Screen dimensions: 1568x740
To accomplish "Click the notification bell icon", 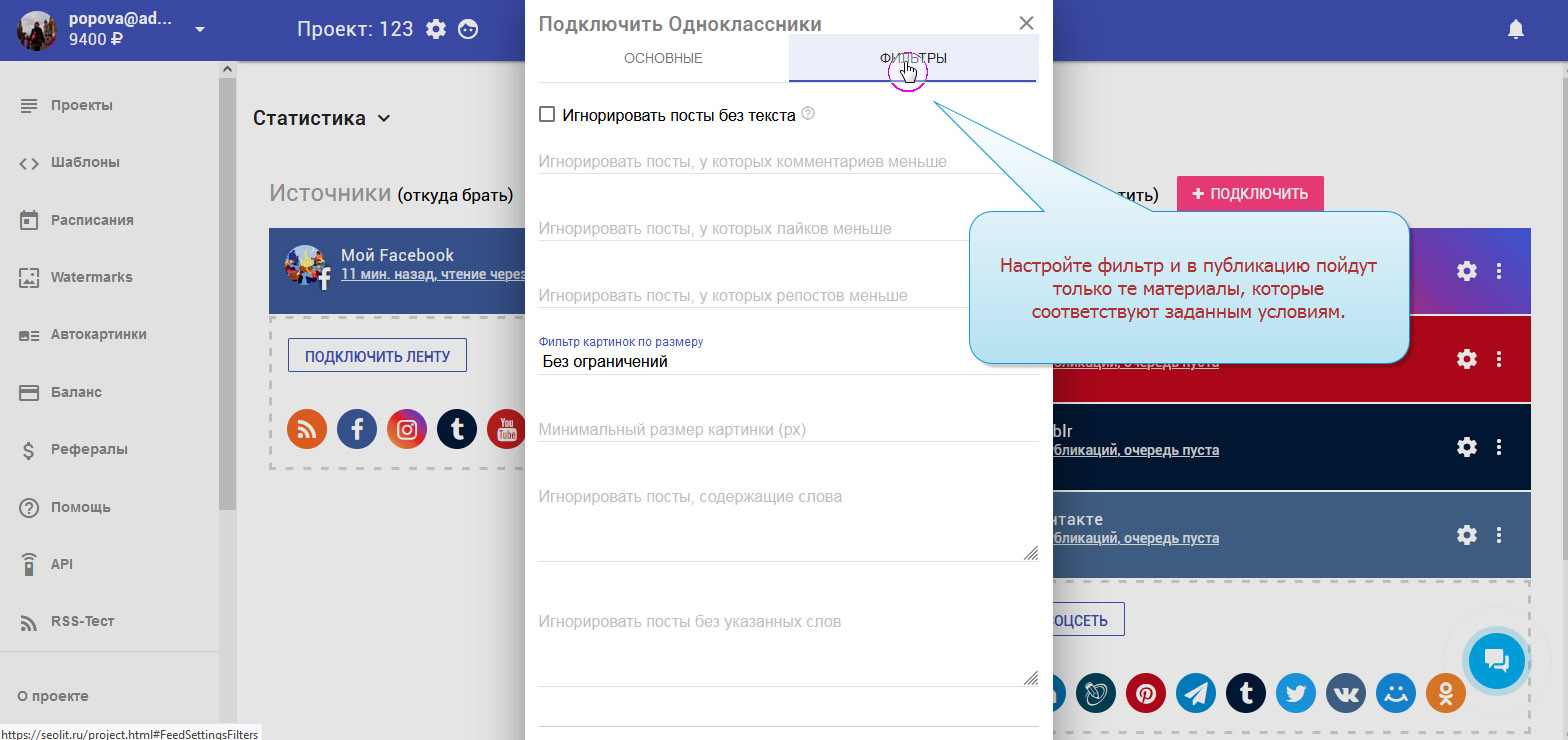I will tap(1515, 30).
